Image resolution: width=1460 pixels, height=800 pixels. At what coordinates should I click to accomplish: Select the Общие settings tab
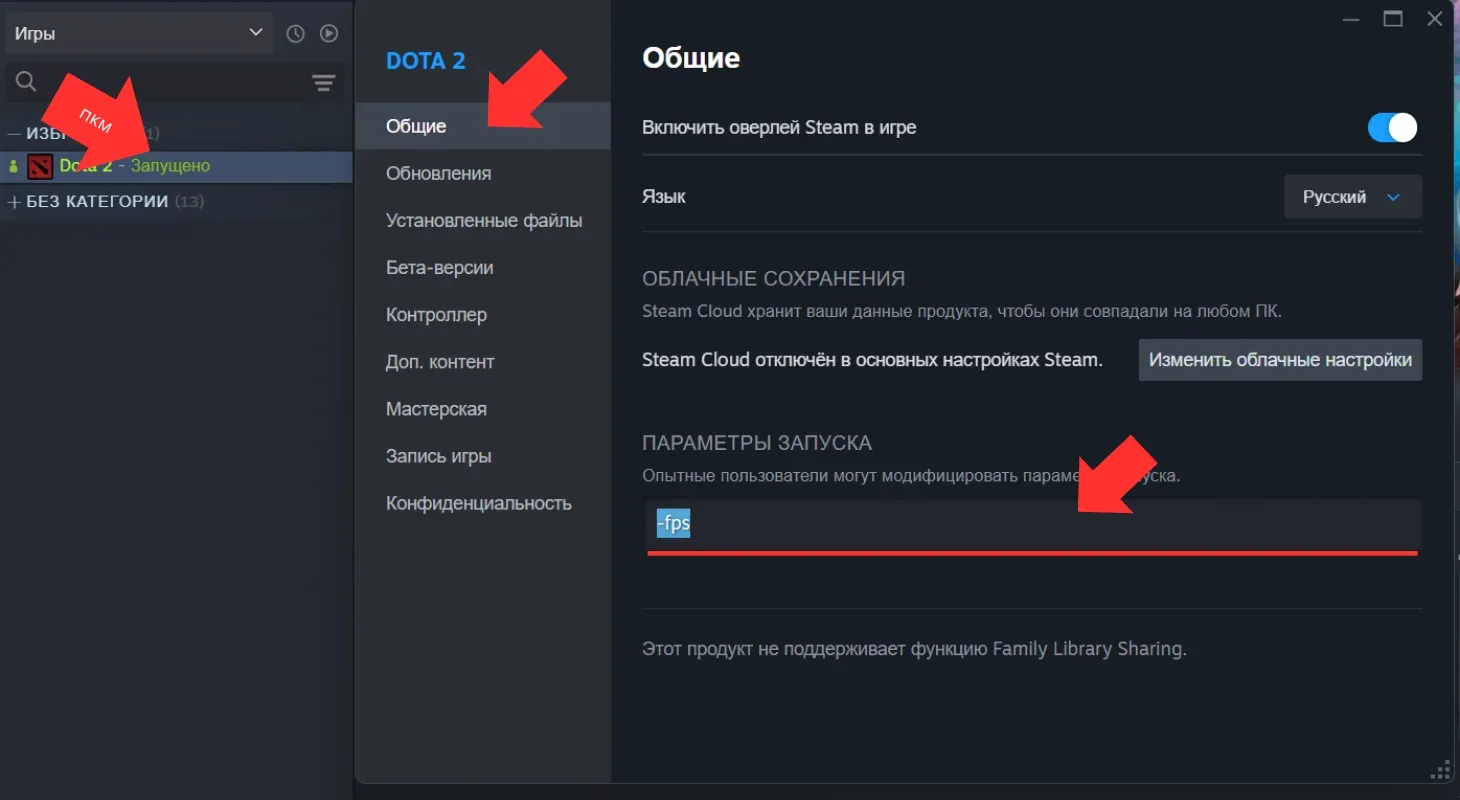(x=483, y=126)
